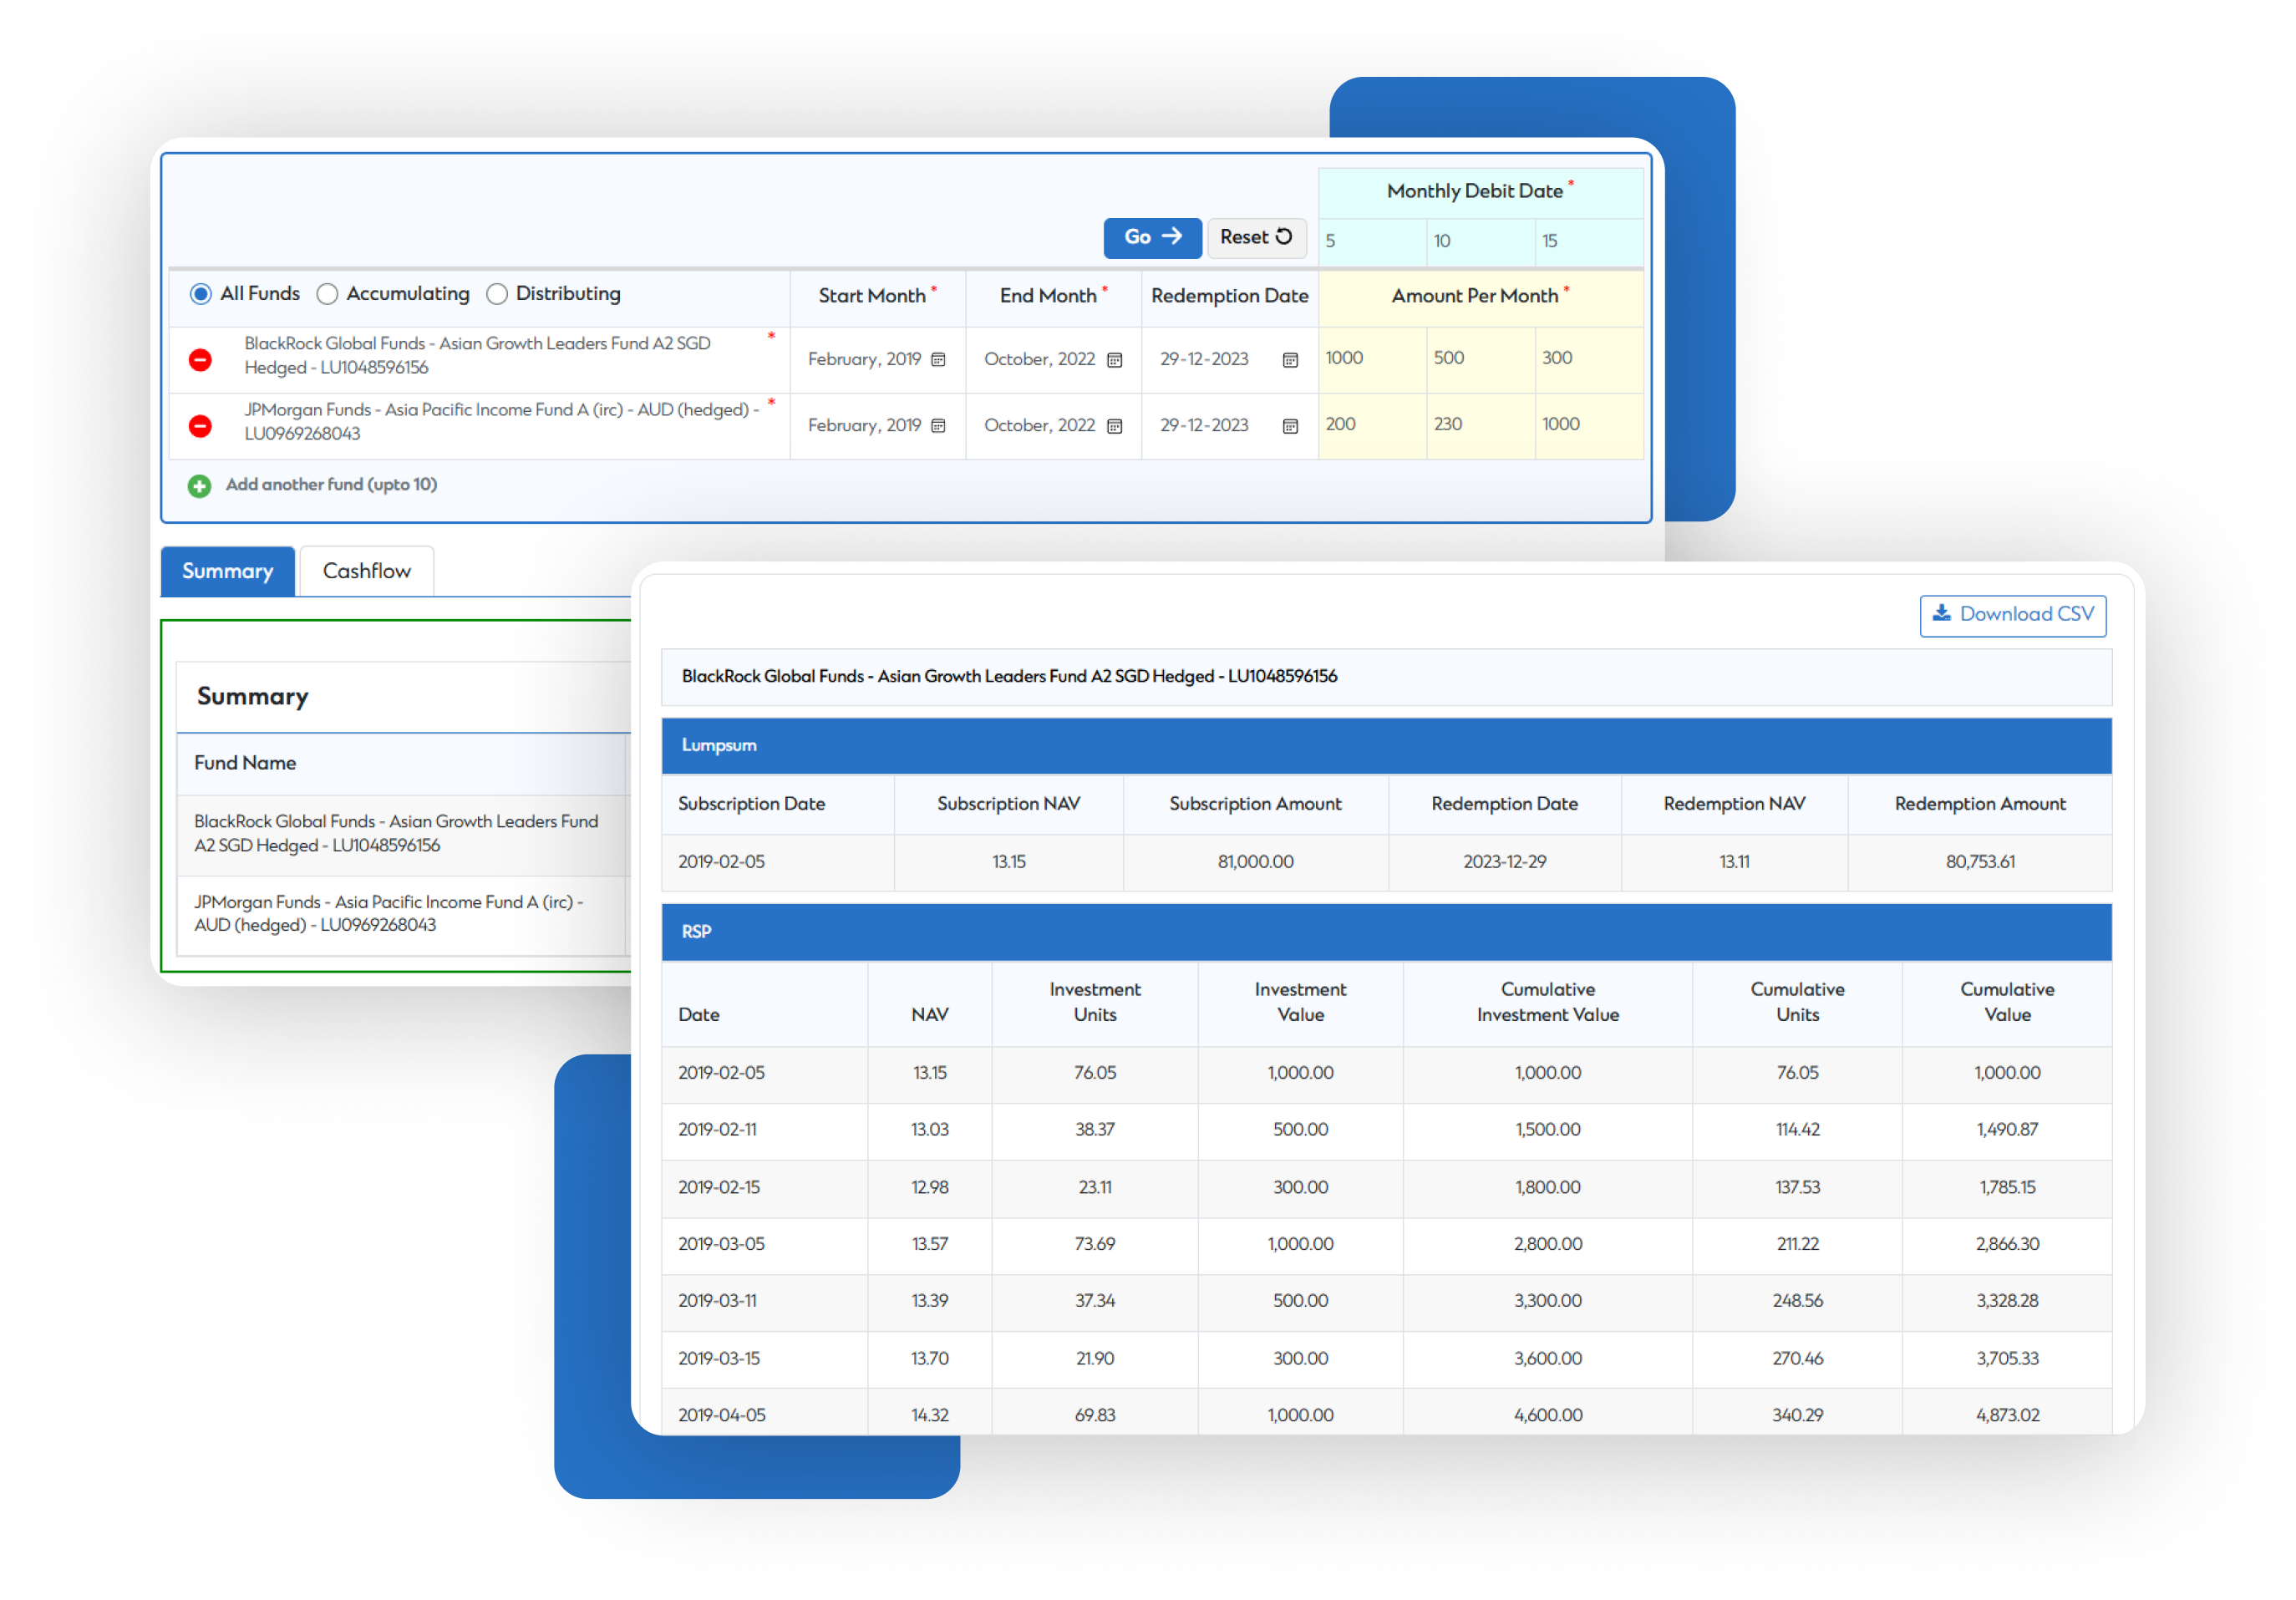Click Subscription Amount value 81,000.00

(x=1255, y=862)
